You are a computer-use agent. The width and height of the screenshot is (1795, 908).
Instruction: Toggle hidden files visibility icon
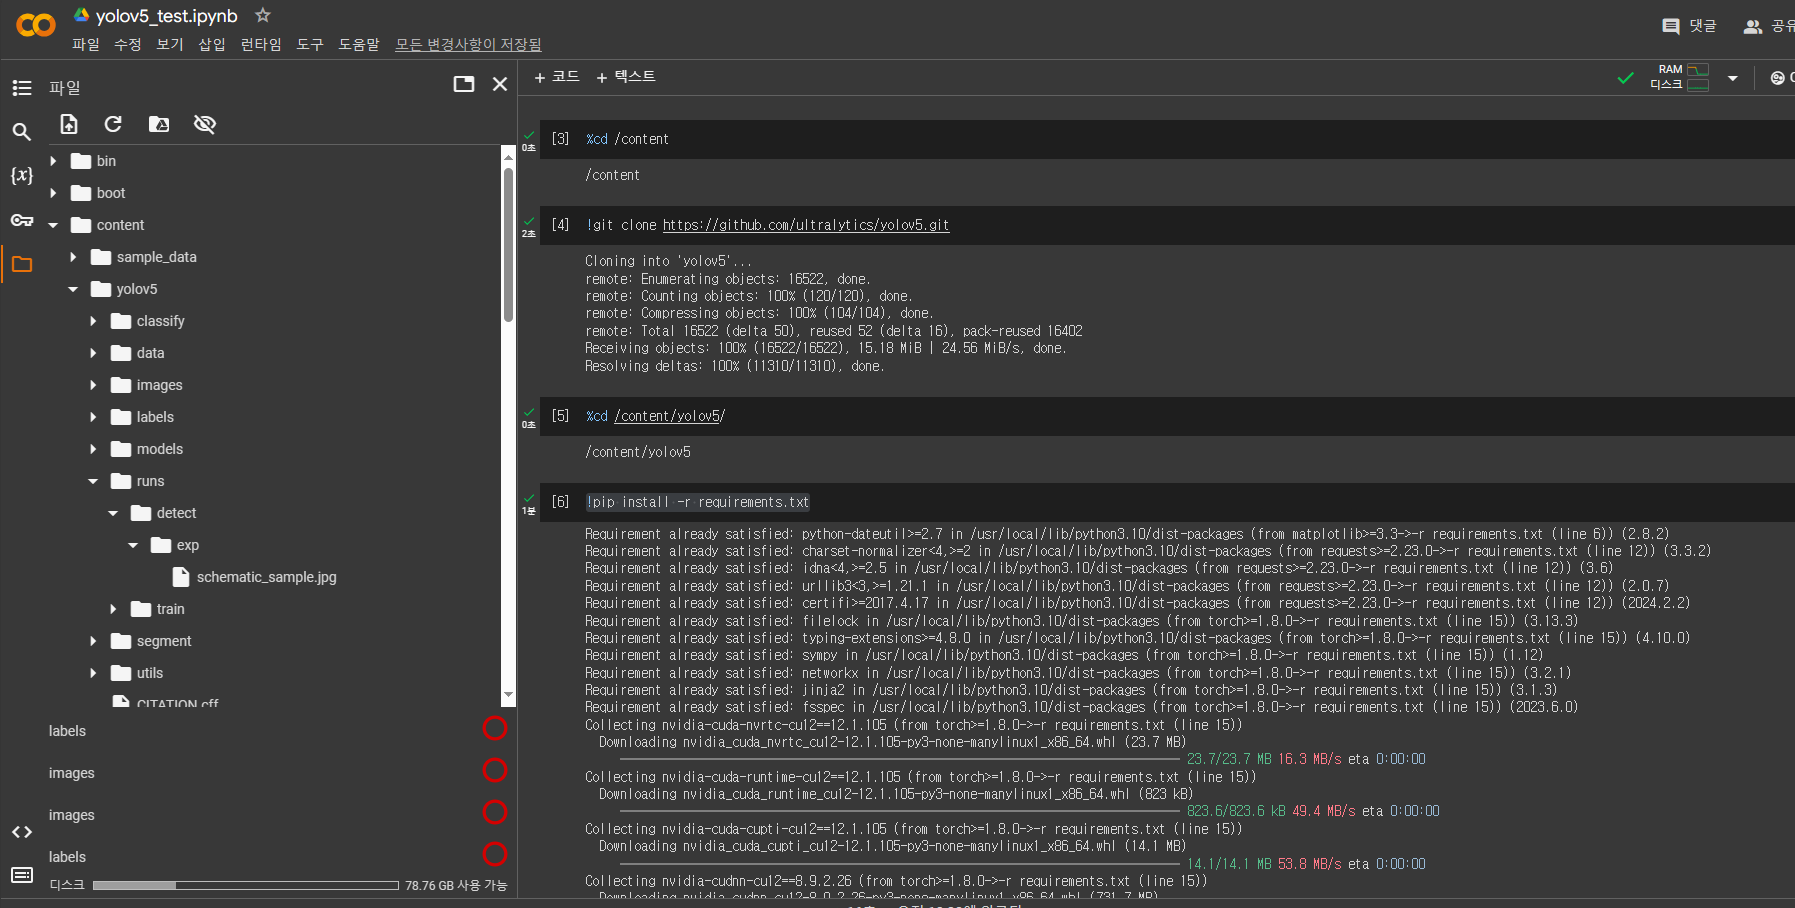[x=205, y=124]
